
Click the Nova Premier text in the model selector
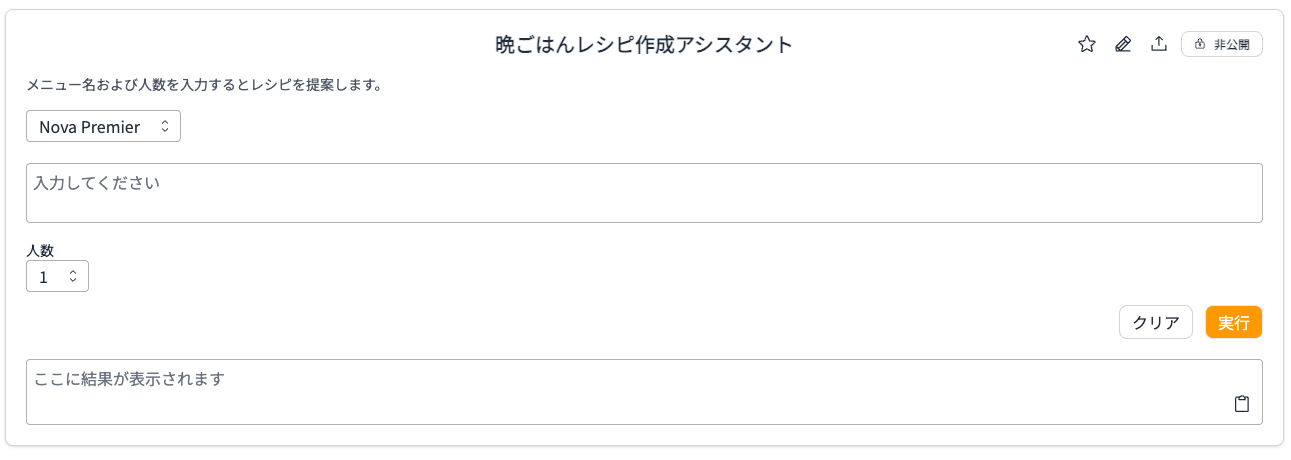[x=89, y=126]
